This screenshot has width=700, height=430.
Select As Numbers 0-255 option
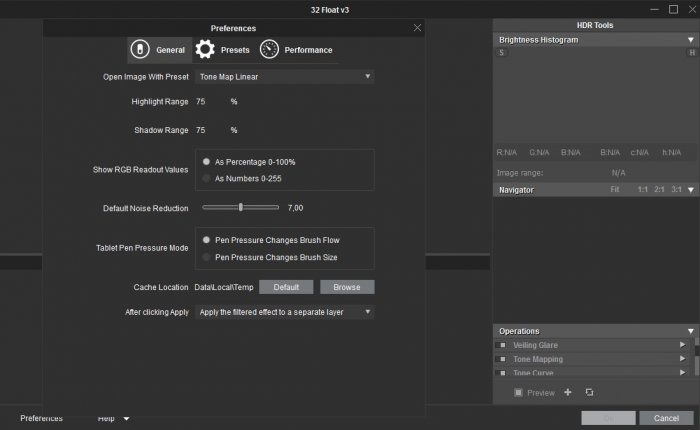tap(207, 178)
